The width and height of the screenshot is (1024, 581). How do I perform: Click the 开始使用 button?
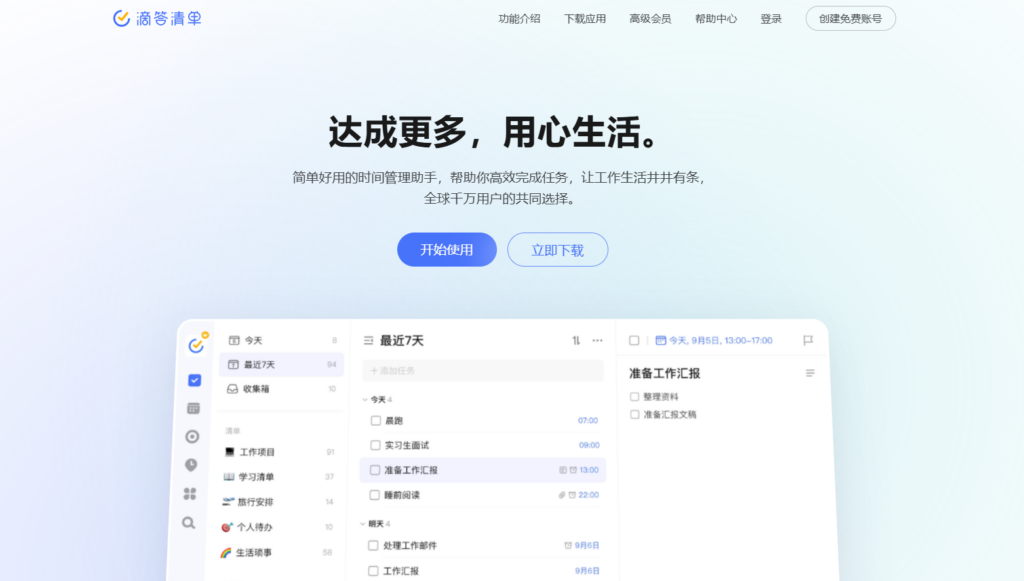click(x=446, y=249)
